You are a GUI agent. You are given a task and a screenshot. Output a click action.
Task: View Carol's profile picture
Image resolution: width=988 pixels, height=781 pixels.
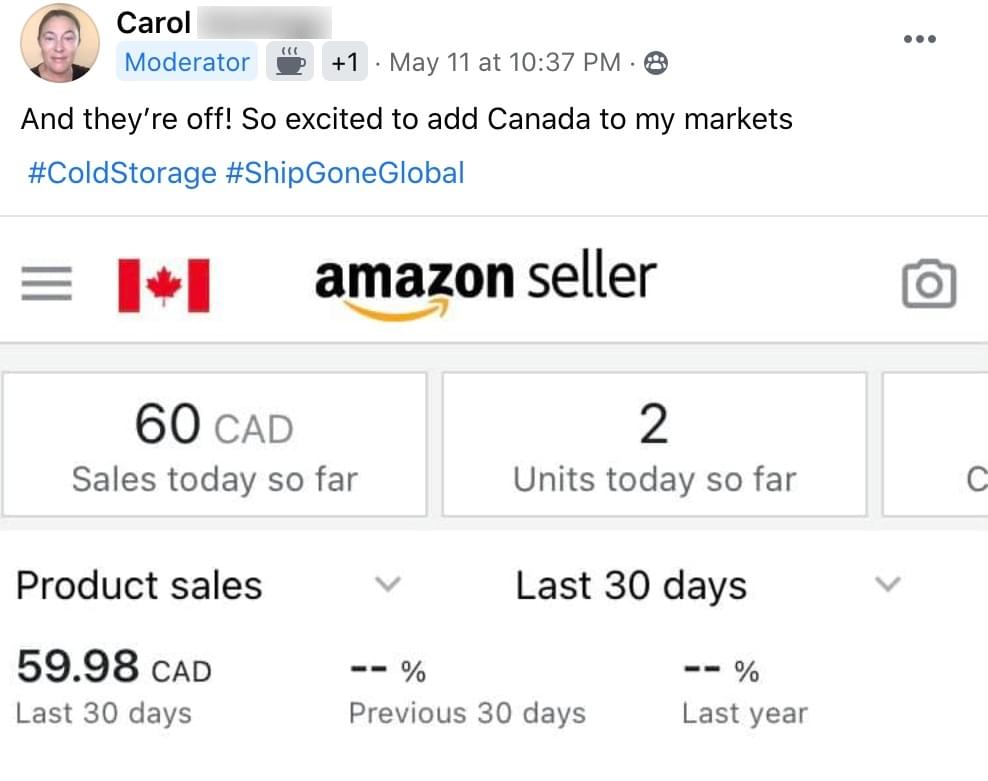pyautogui.click(x=60, y=43)
